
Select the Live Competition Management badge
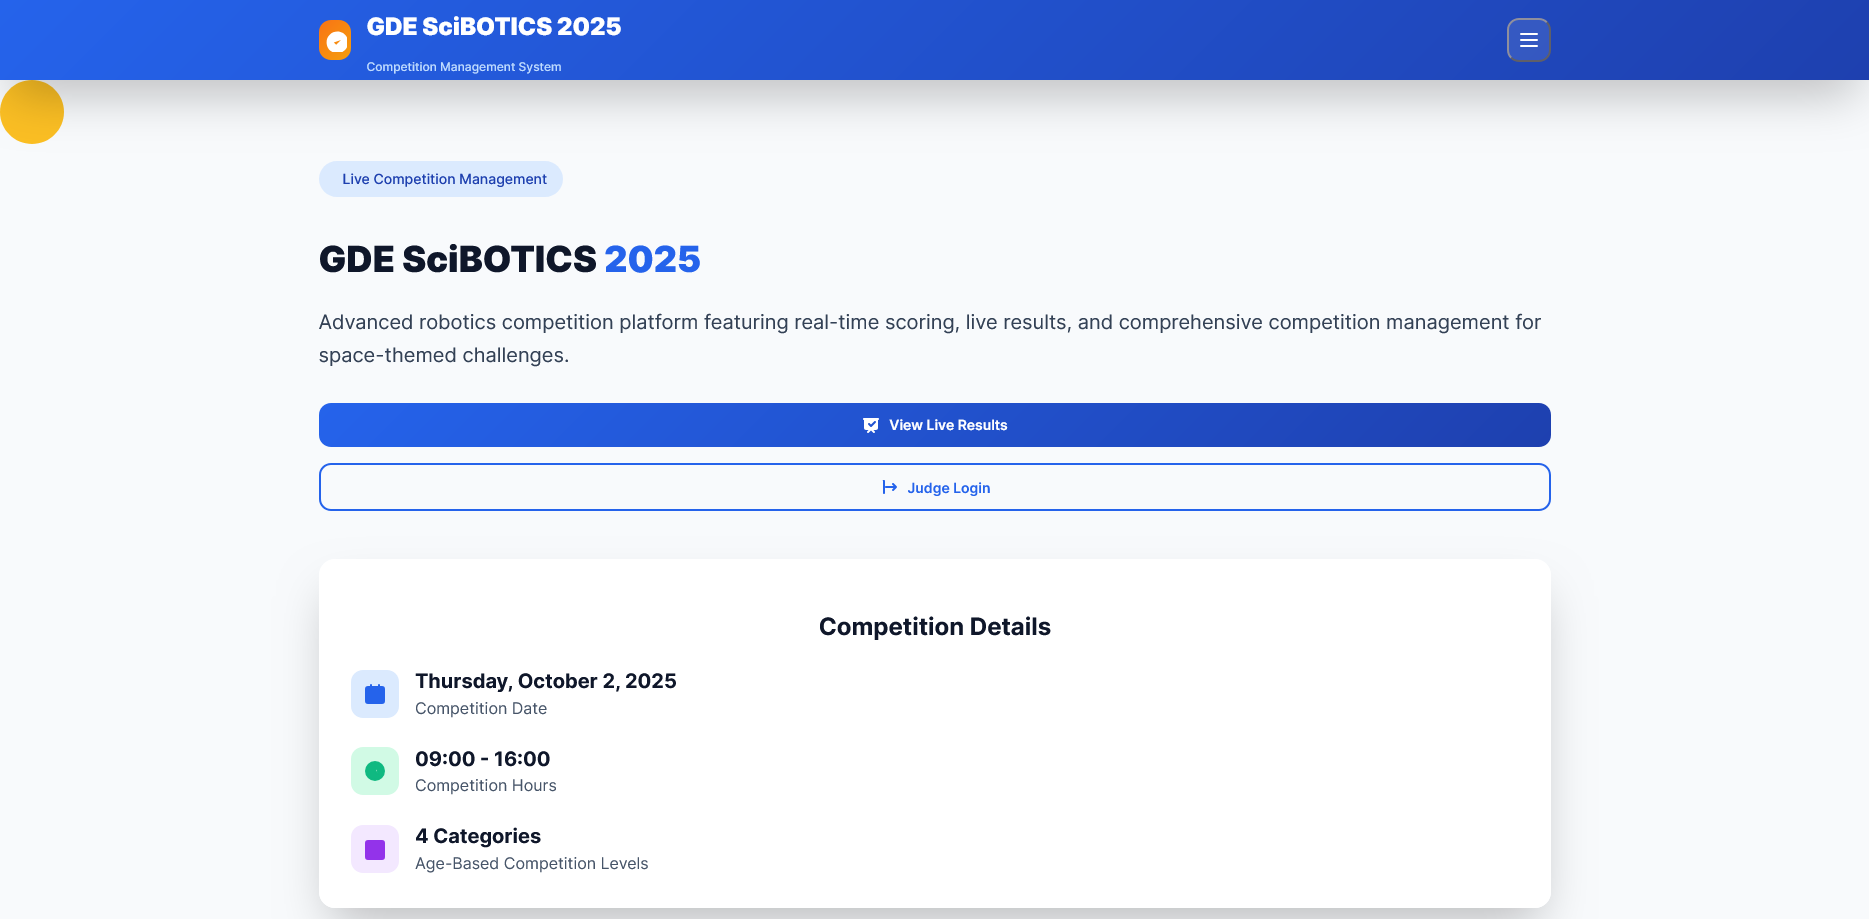[440, 178]
